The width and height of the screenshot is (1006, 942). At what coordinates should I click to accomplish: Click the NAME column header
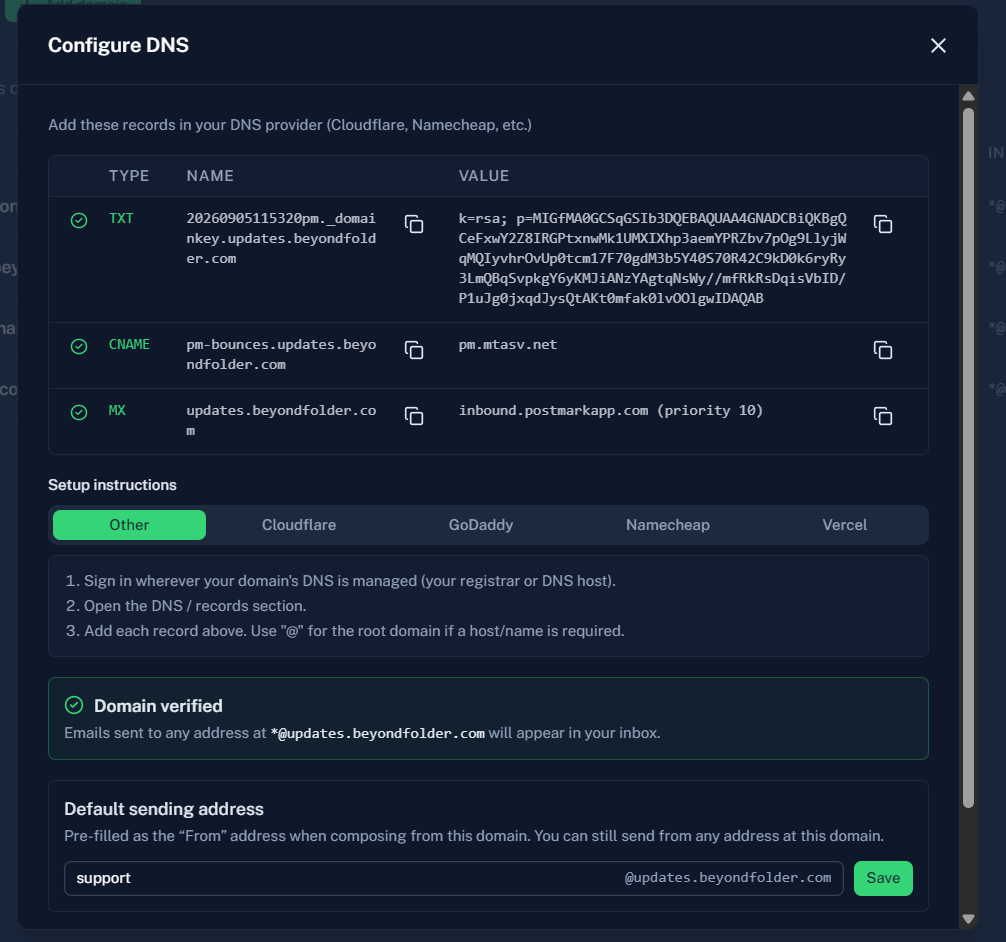pos(210,176)
